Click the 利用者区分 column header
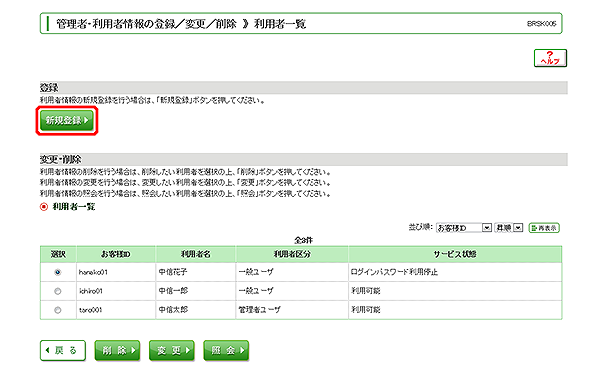Image resolution: width=600 pixels, height=374 pixels. (292, 254)
